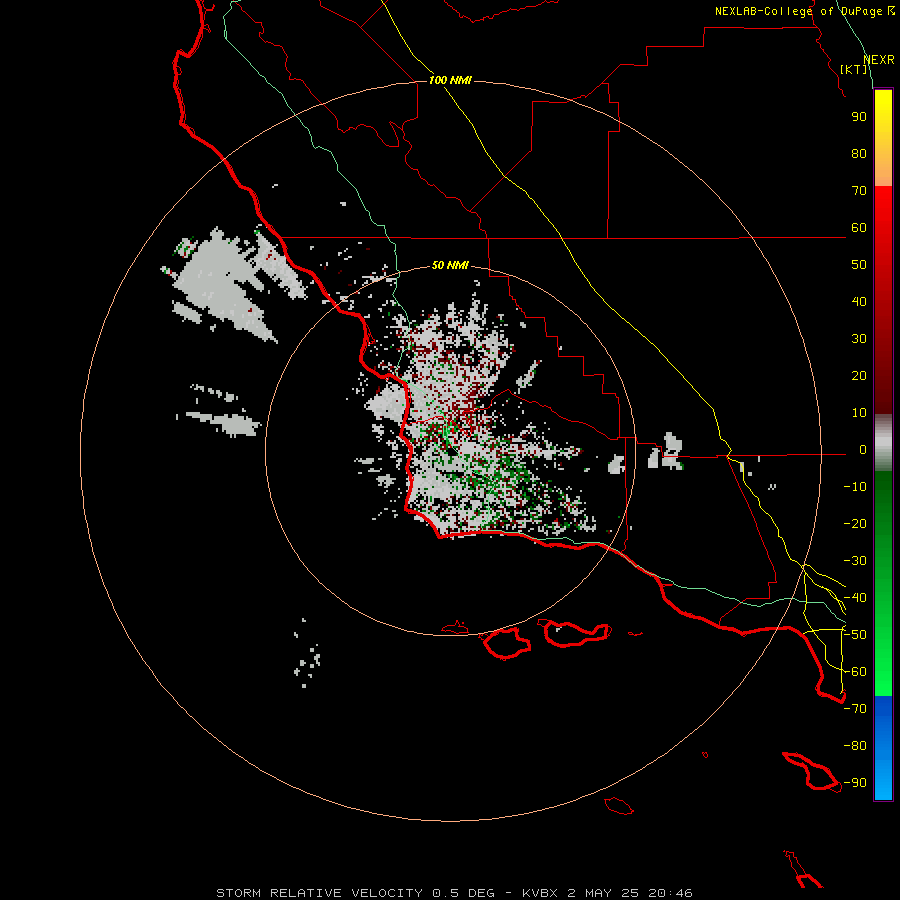Select the -50 value on velocity scale
This screenshot has width=900, height=900.
[x=855, y=635]
